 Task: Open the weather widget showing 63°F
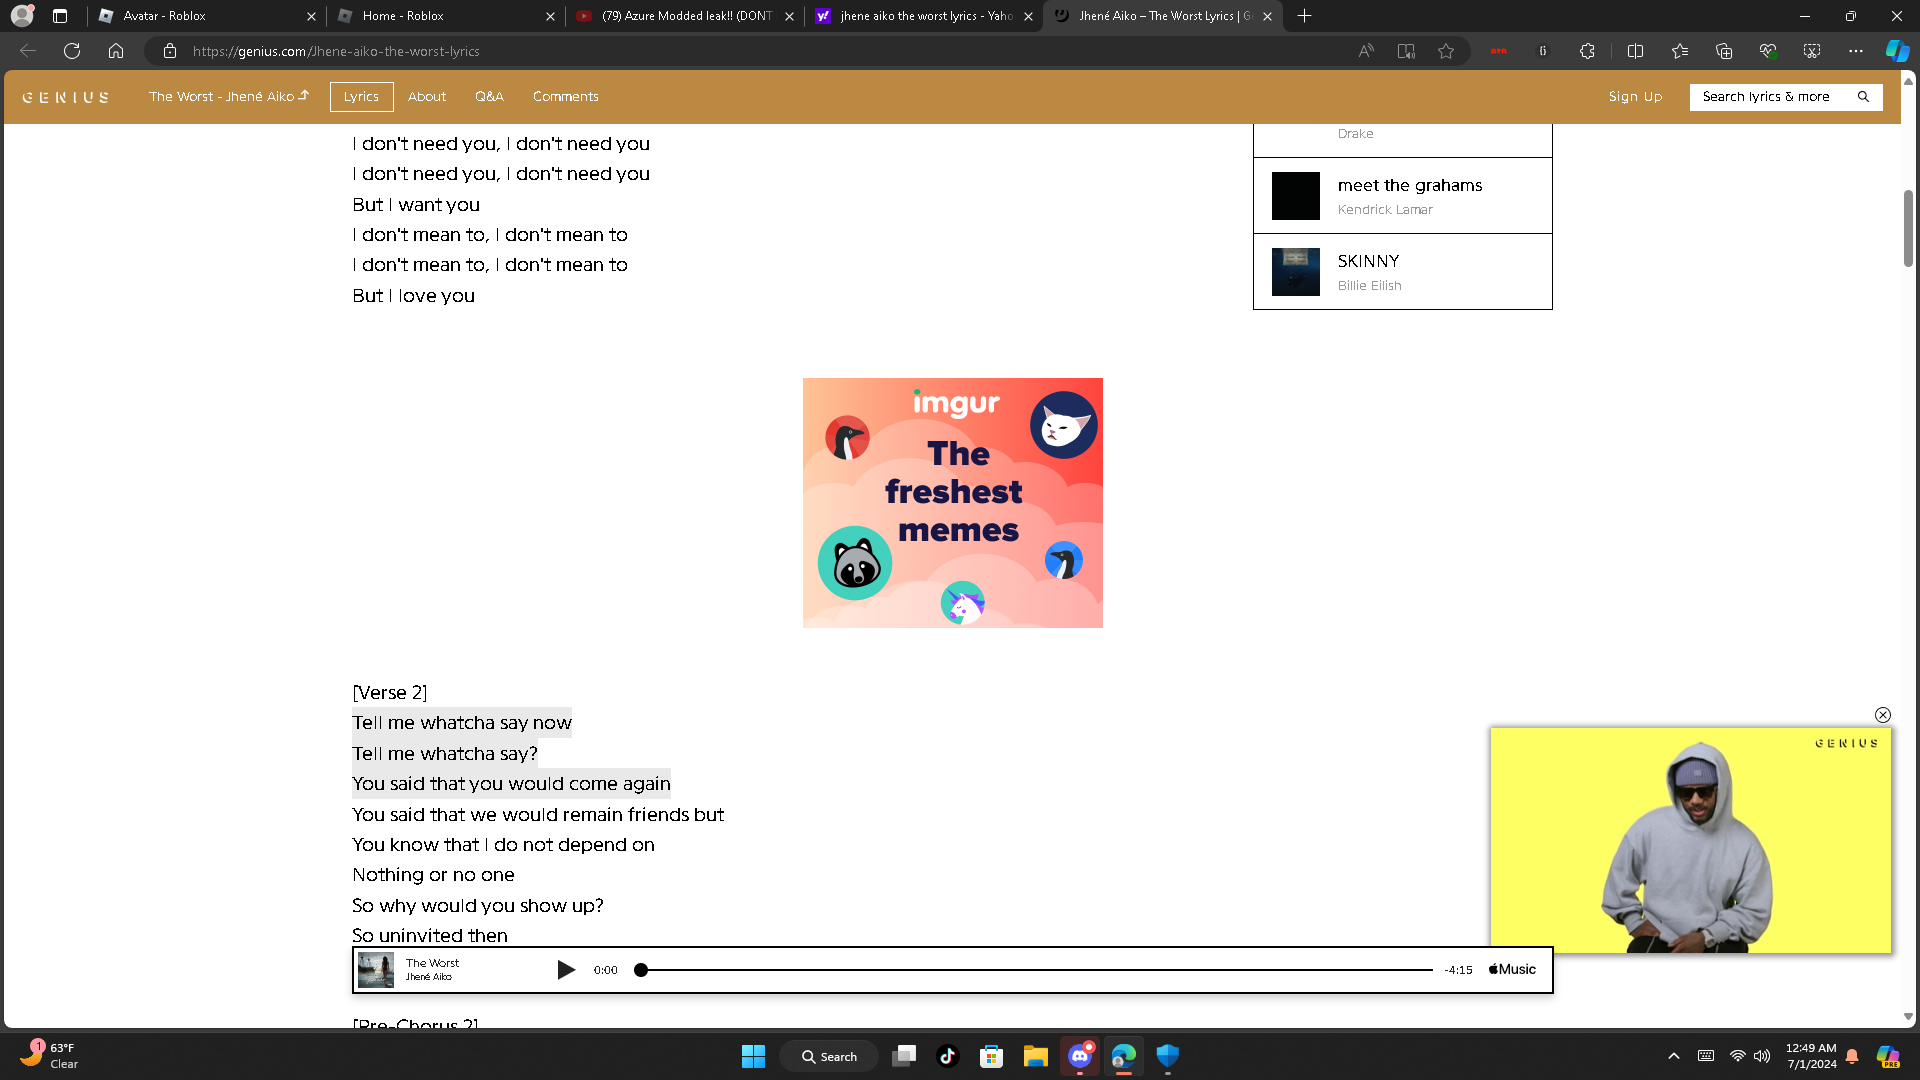tap(48, 1056)
